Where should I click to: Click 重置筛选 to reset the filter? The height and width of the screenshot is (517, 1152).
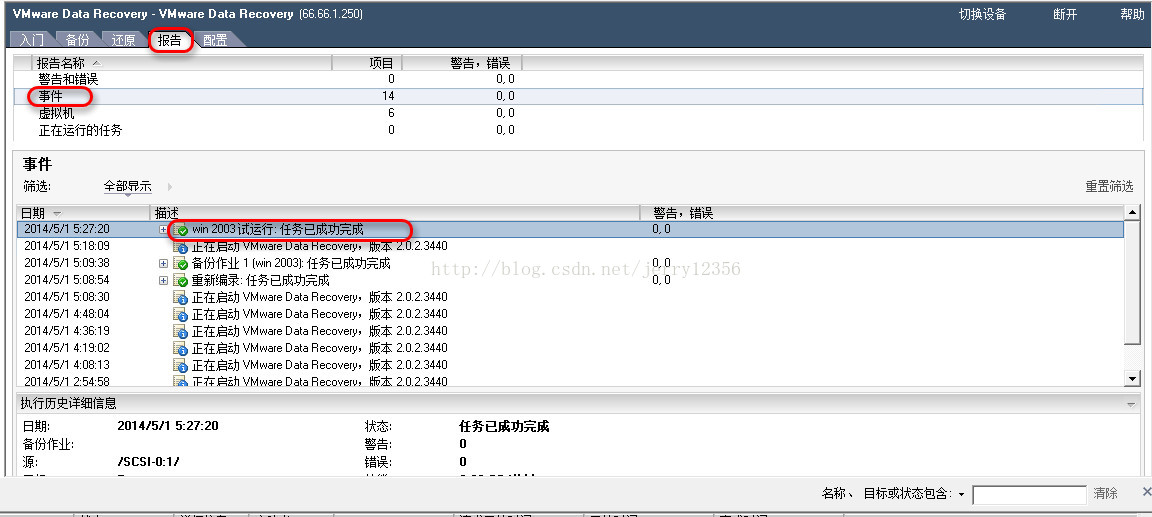(x=1109, y=187)
